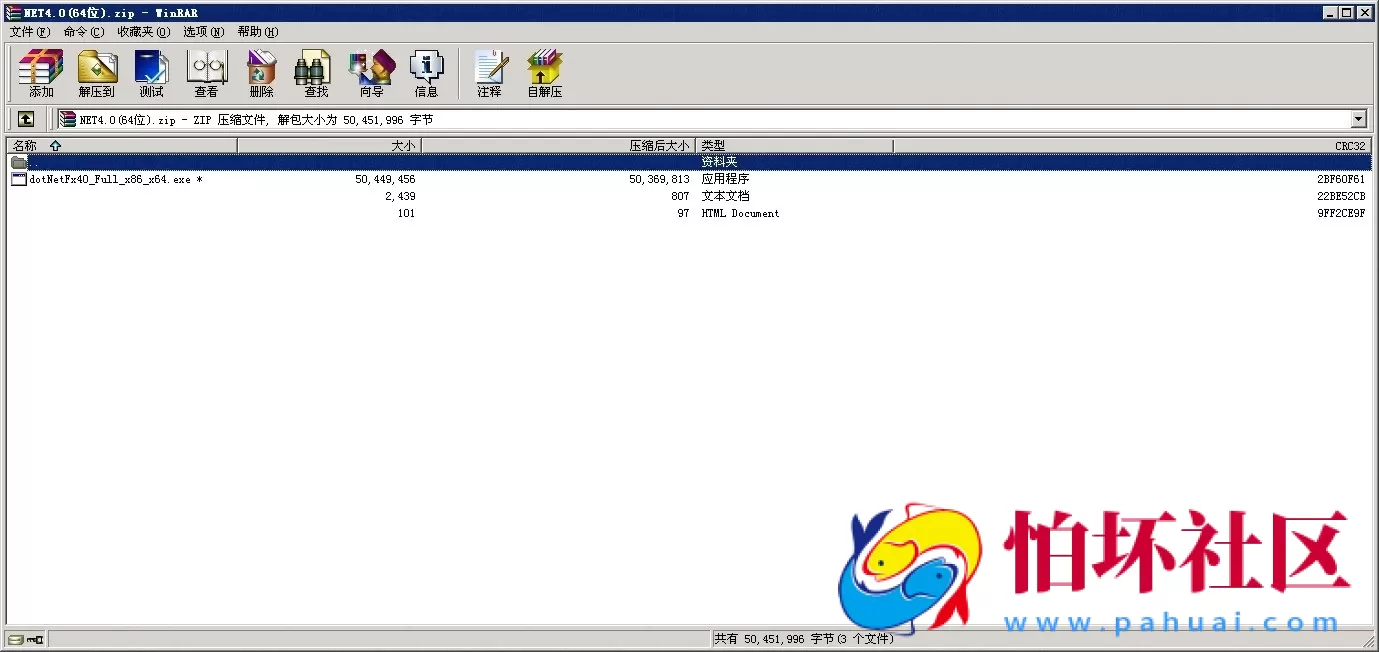1379x652 pixels.
Task: Select dotNetFx40_Full_x86_x64.exe file row
Action: coord(110,180)
